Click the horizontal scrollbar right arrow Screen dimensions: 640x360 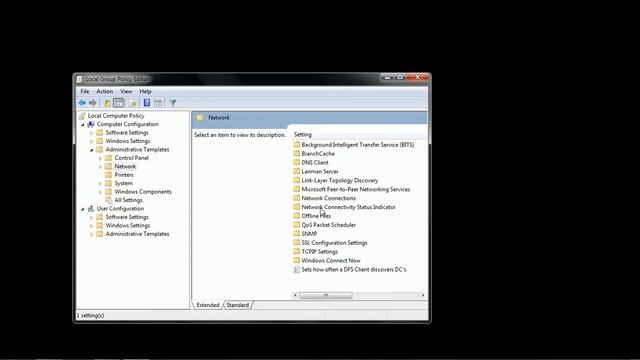pos(423,295)
